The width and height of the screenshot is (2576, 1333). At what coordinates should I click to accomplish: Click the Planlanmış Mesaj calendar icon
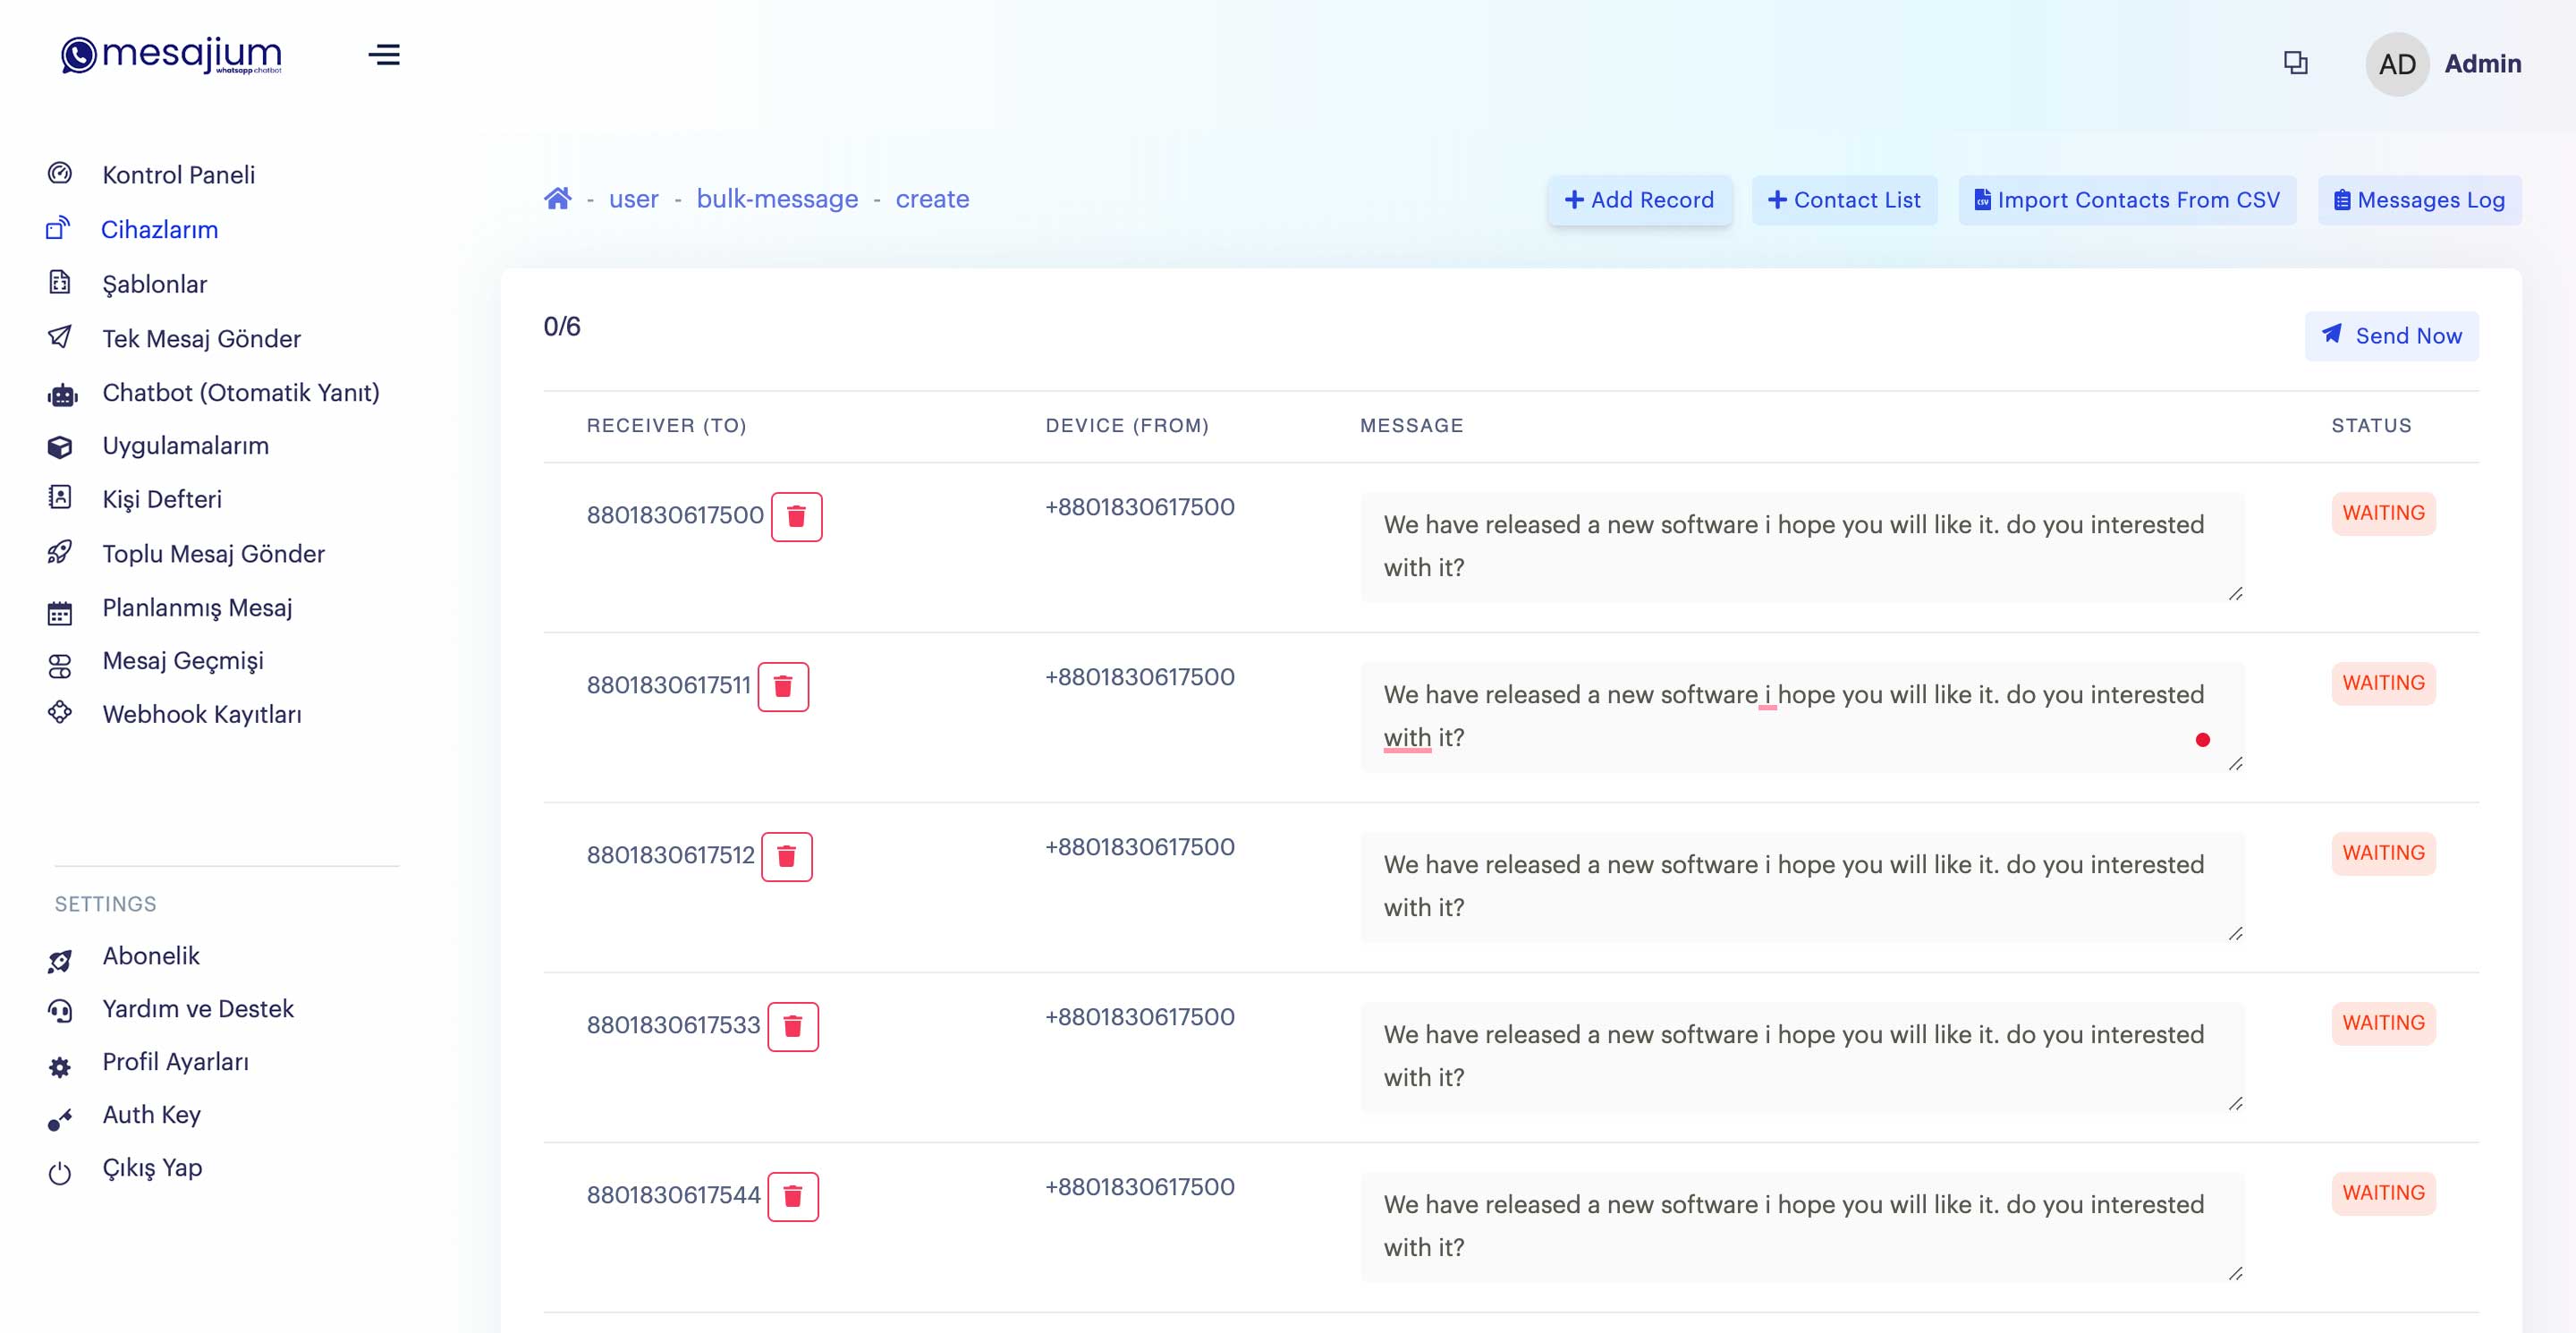(60, 613)
